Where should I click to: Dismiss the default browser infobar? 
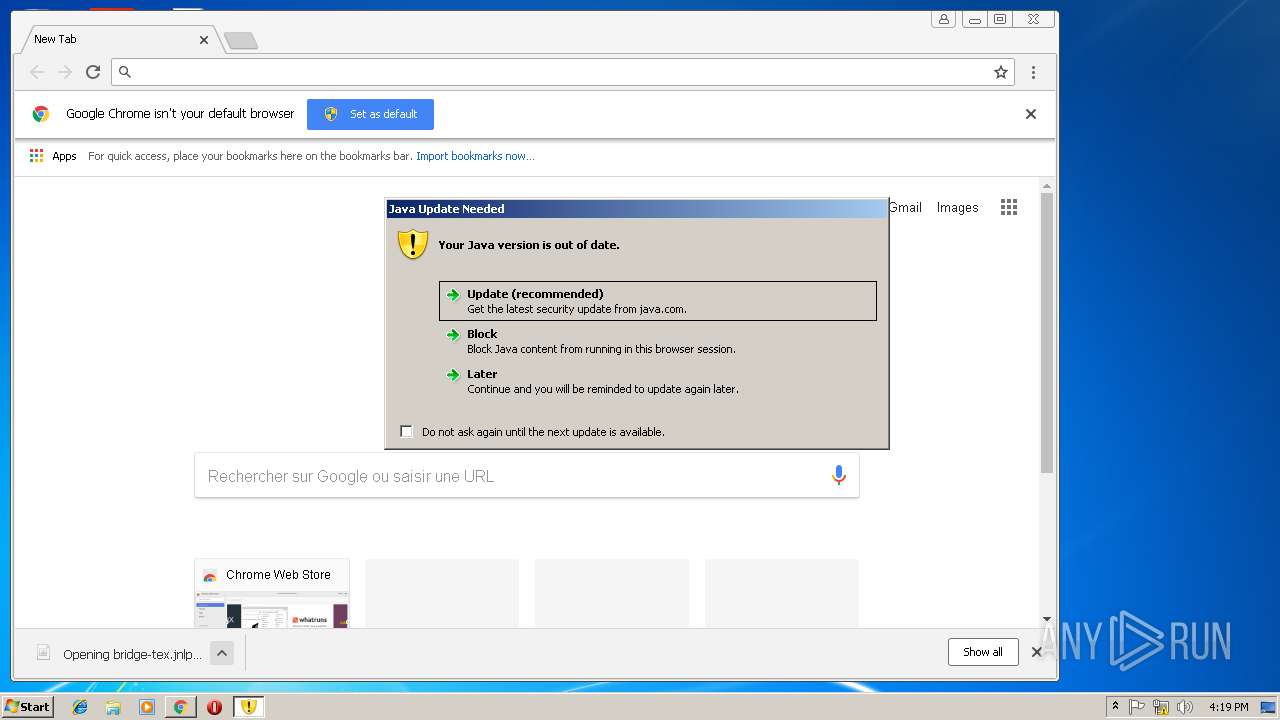pyautogui.click(x=1031, y=114)
